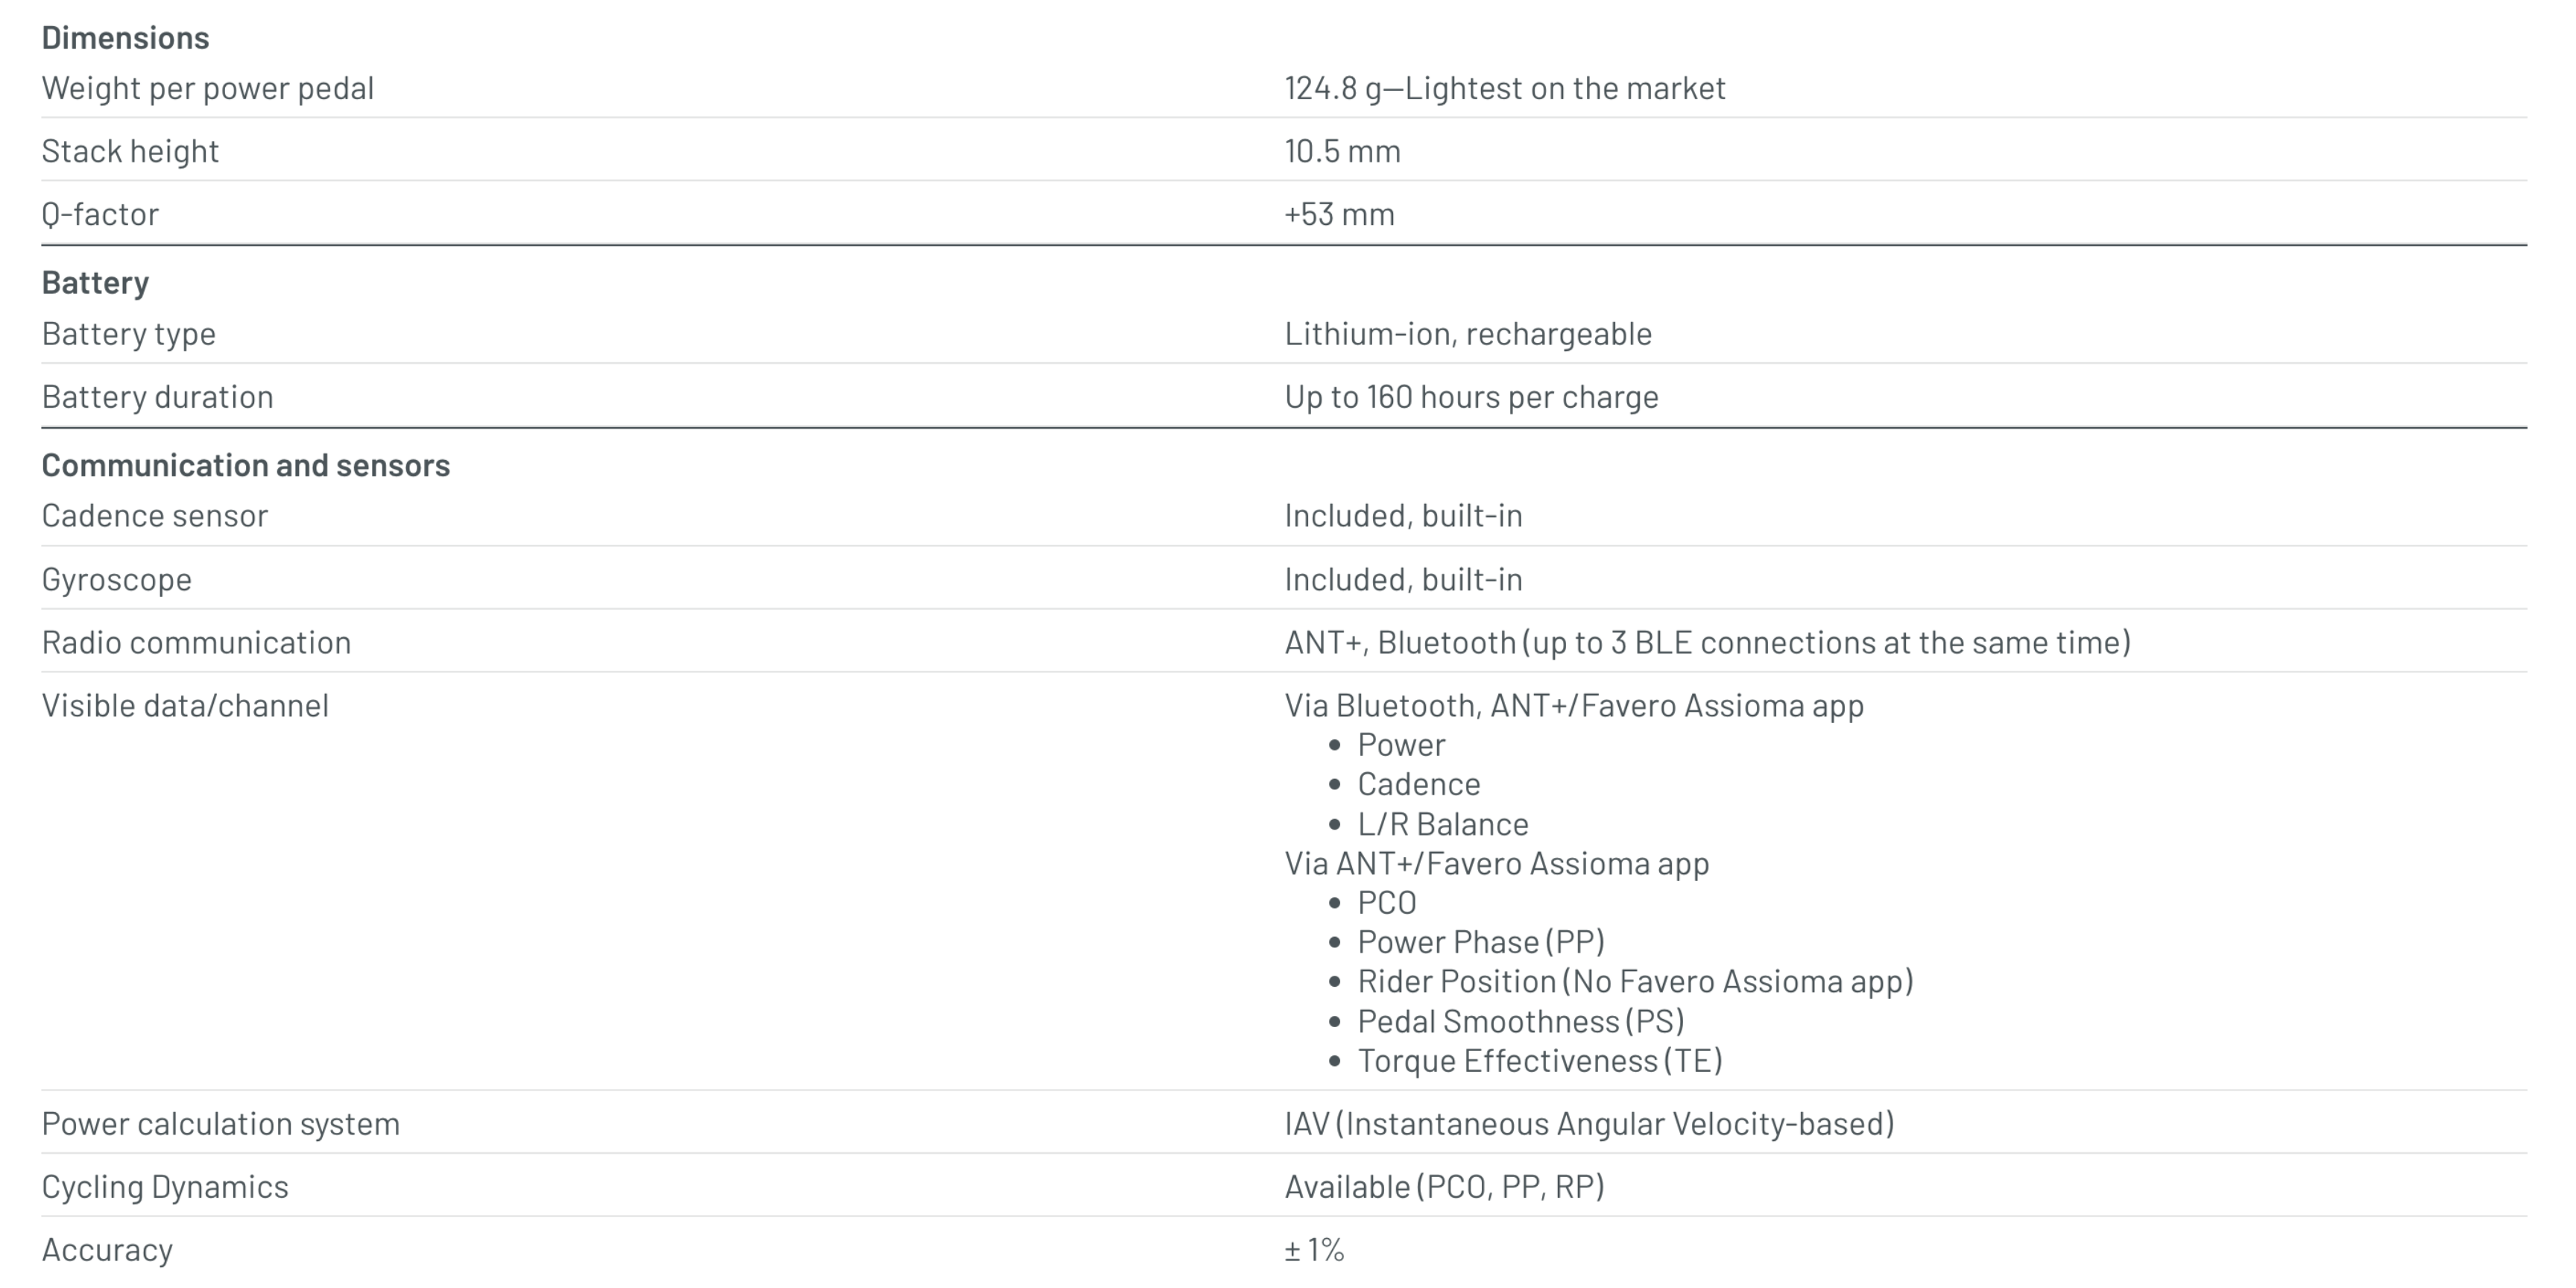Viewport: 2576px width, 1288px height.
Task: Click the ± 1% accuracy value
Action: pyautogui.click(x=1314, y=1250)
